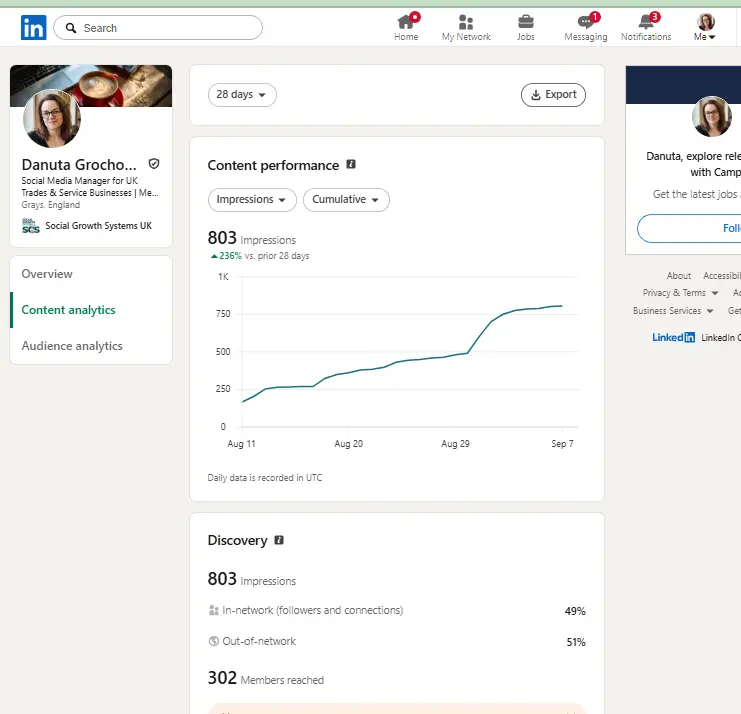This screenshot has height=714, width=741.
Task: Click the Out-of-network globe icon
Action: [214, 641]
